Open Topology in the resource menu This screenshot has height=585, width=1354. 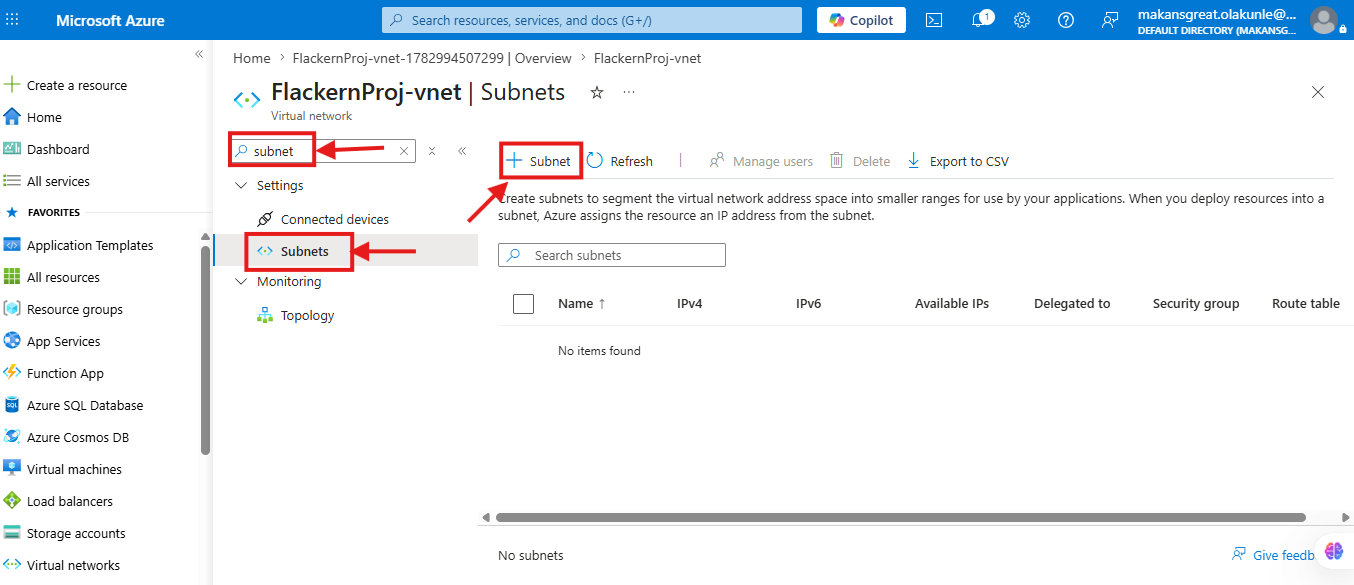click(x=307, y=315)
